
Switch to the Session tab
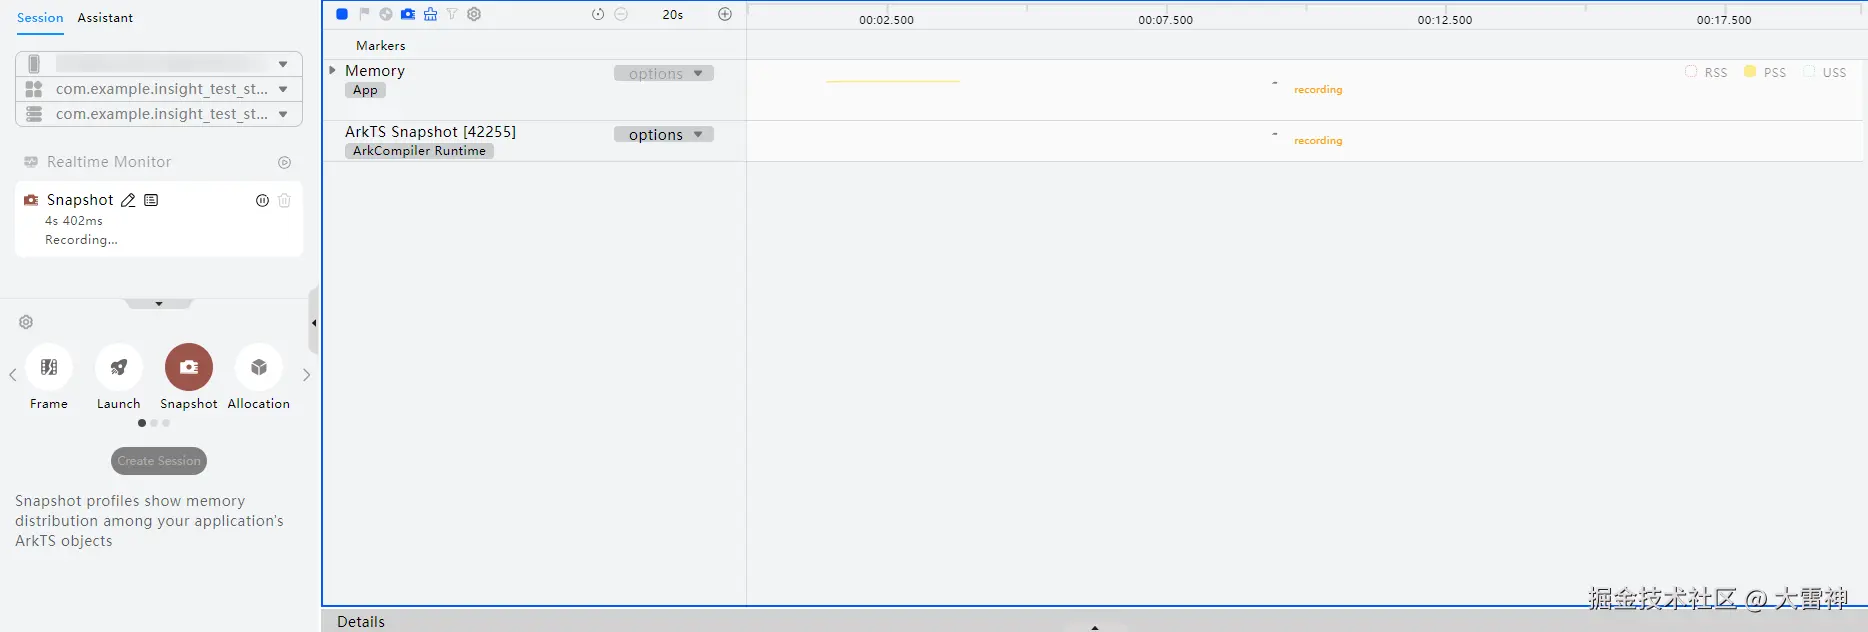(x=40, y=18)
